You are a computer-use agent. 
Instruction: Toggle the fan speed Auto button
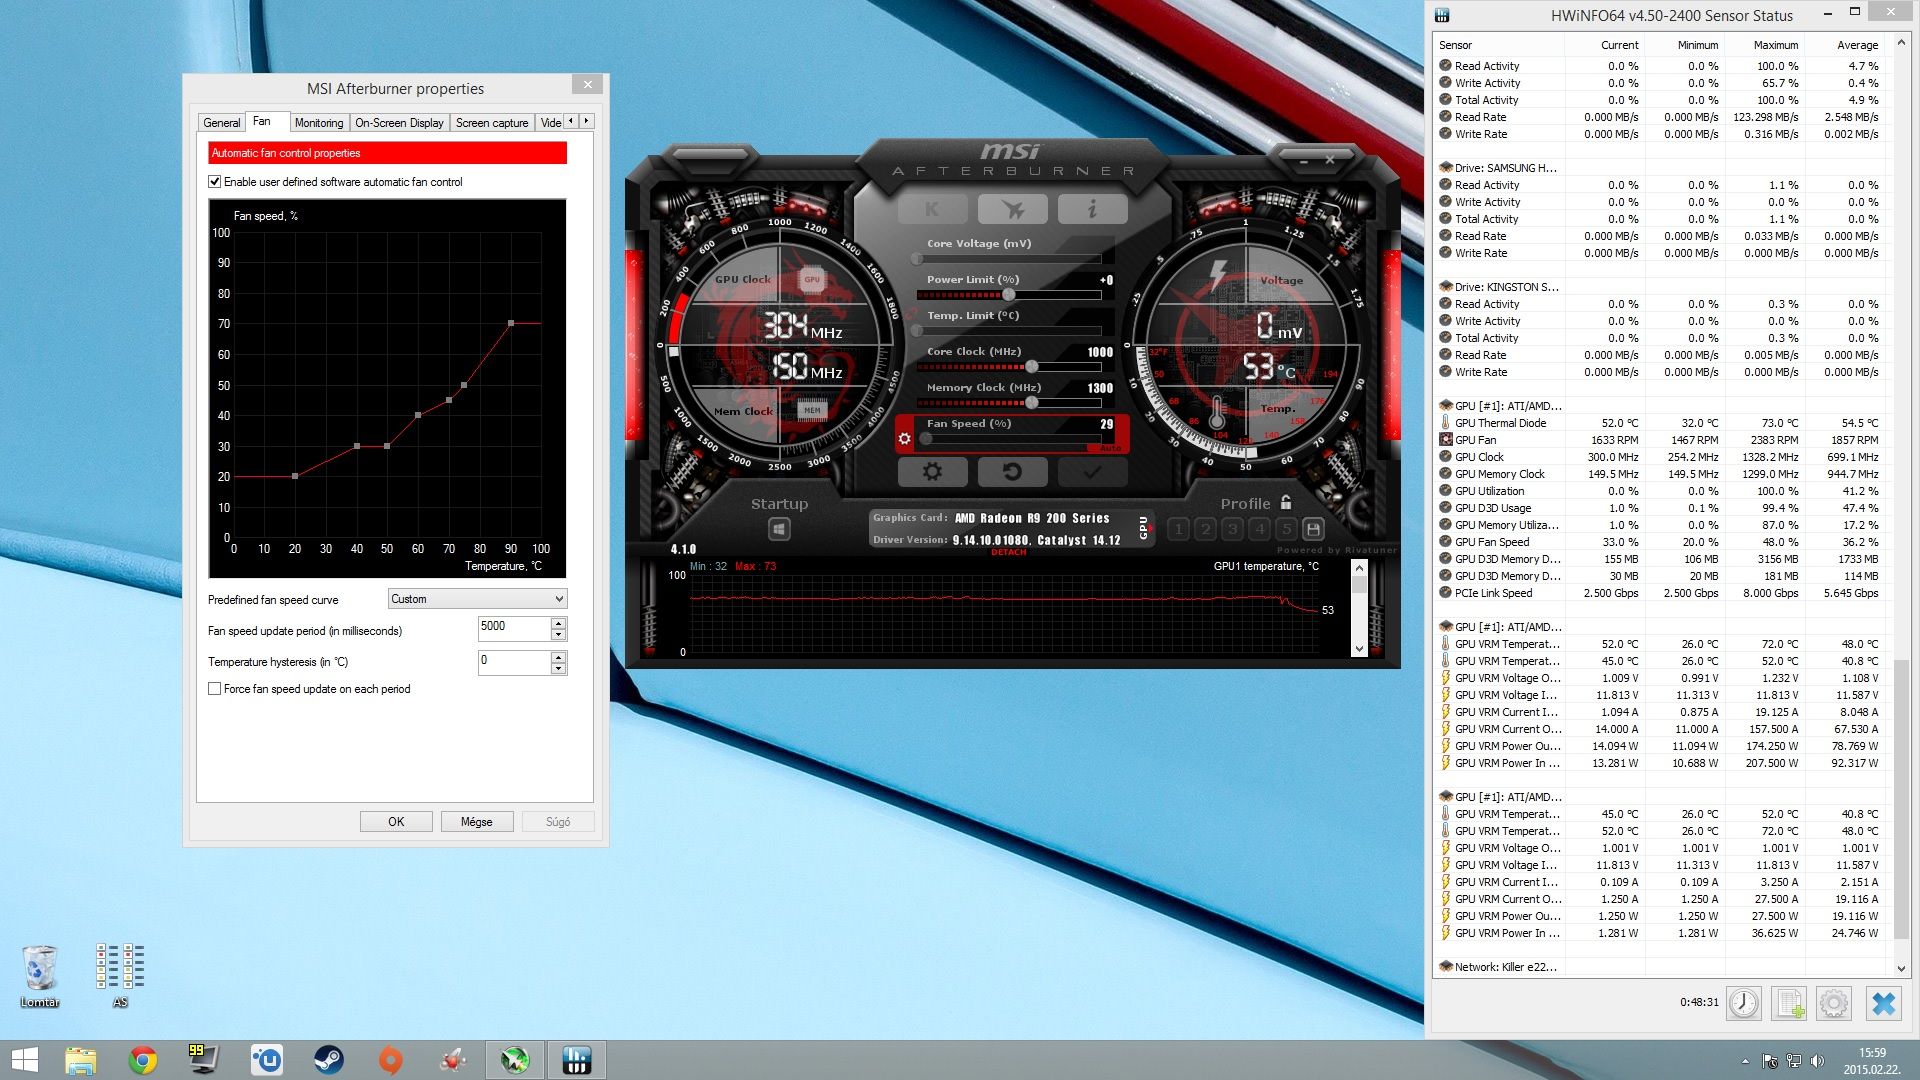coord(1110,448)
